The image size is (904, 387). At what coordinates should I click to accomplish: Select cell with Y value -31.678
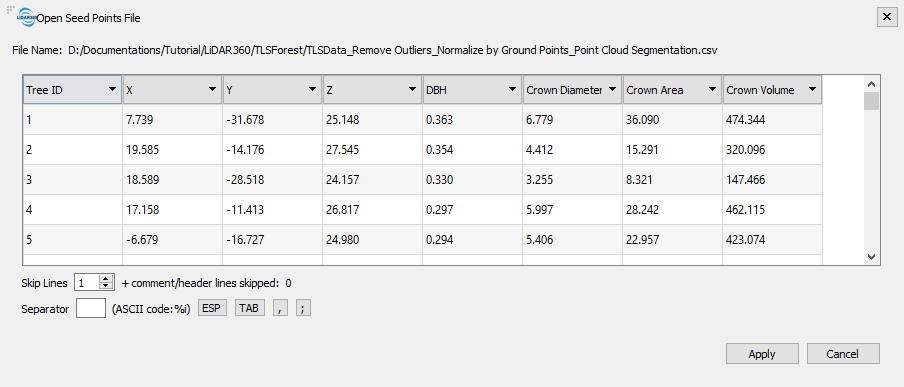click(272, 119)
